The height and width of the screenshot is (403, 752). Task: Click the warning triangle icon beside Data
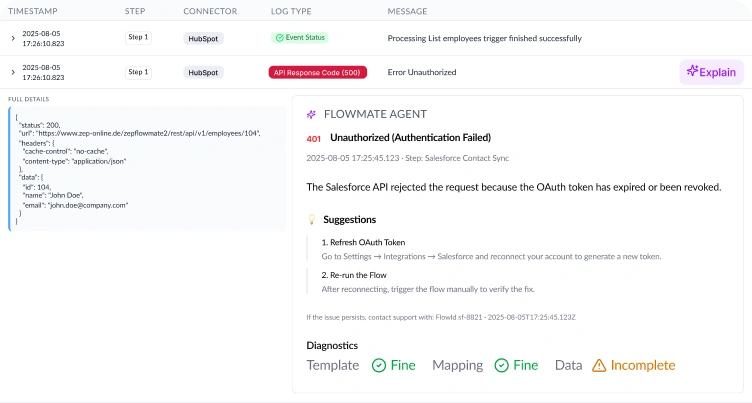[599, 366]
